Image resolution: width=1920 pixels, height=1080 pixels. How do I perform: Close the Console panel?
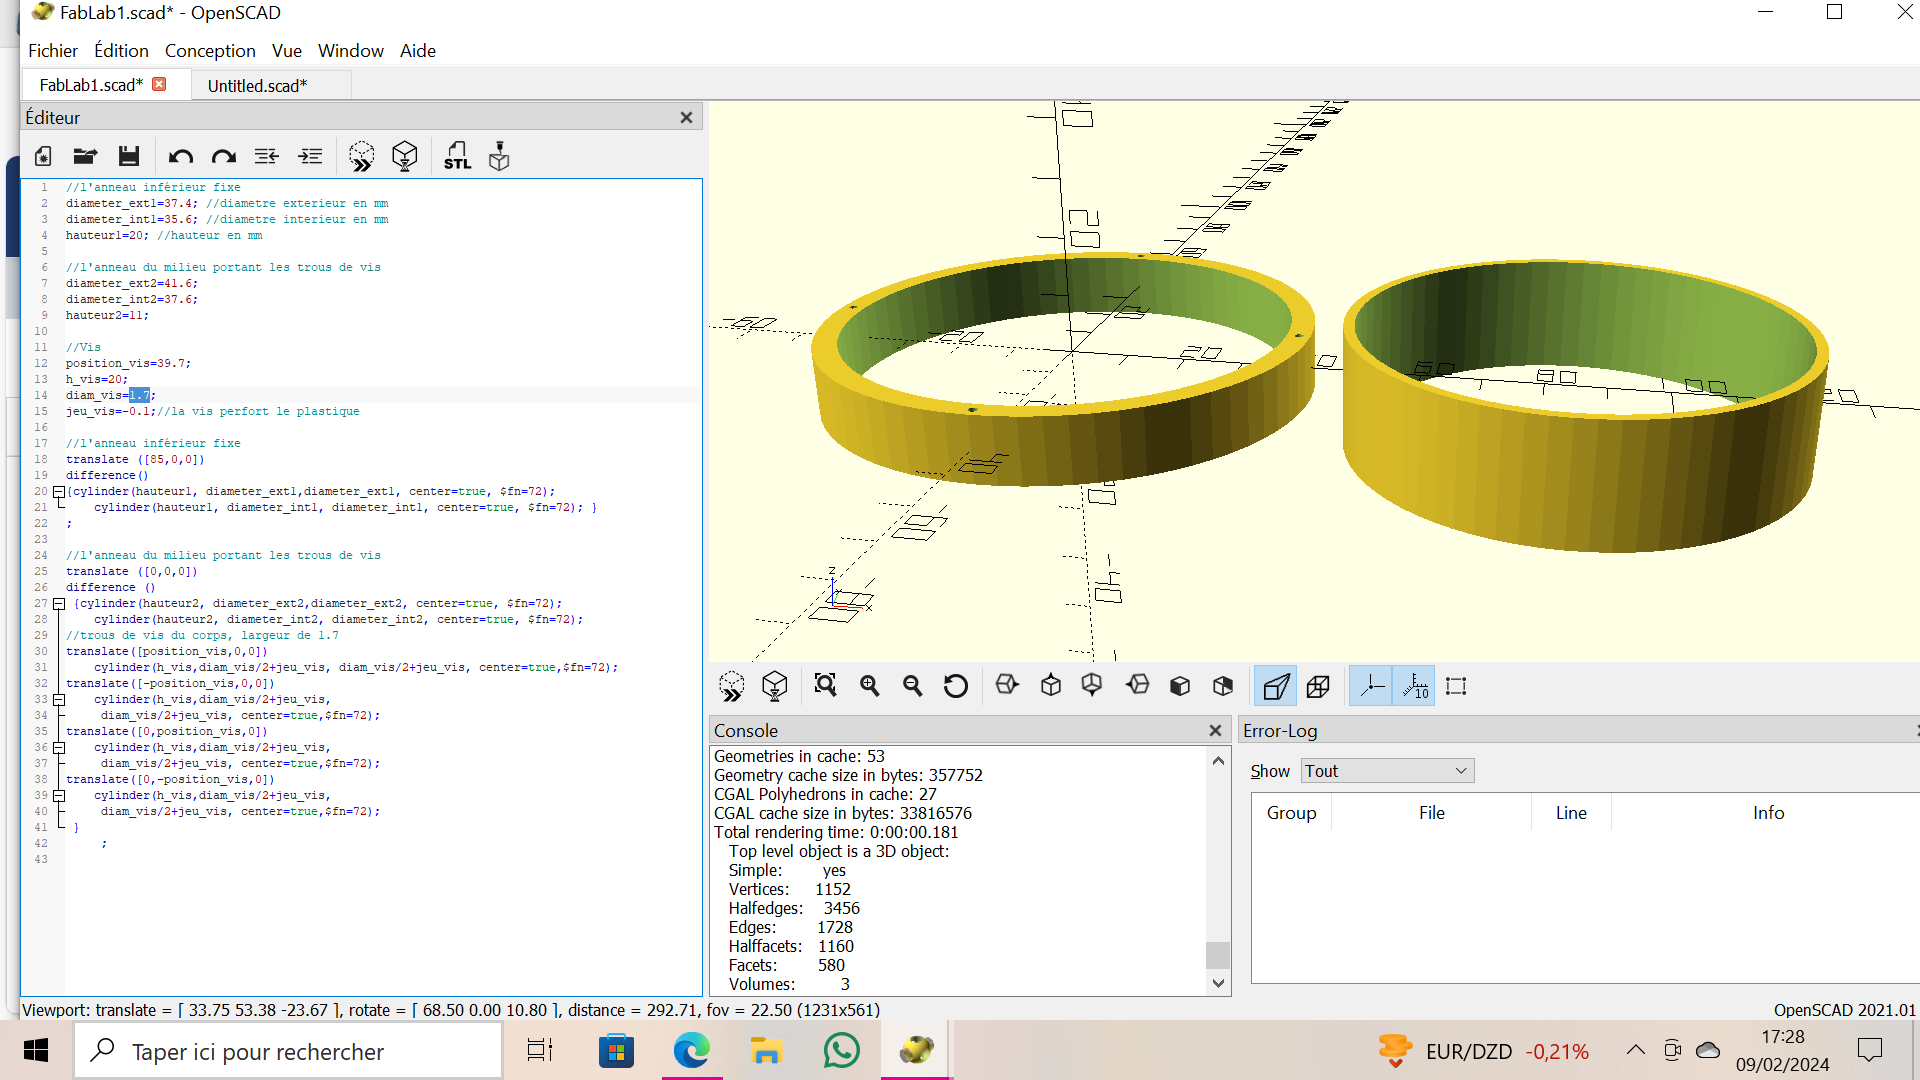(x=1215, y=731)
